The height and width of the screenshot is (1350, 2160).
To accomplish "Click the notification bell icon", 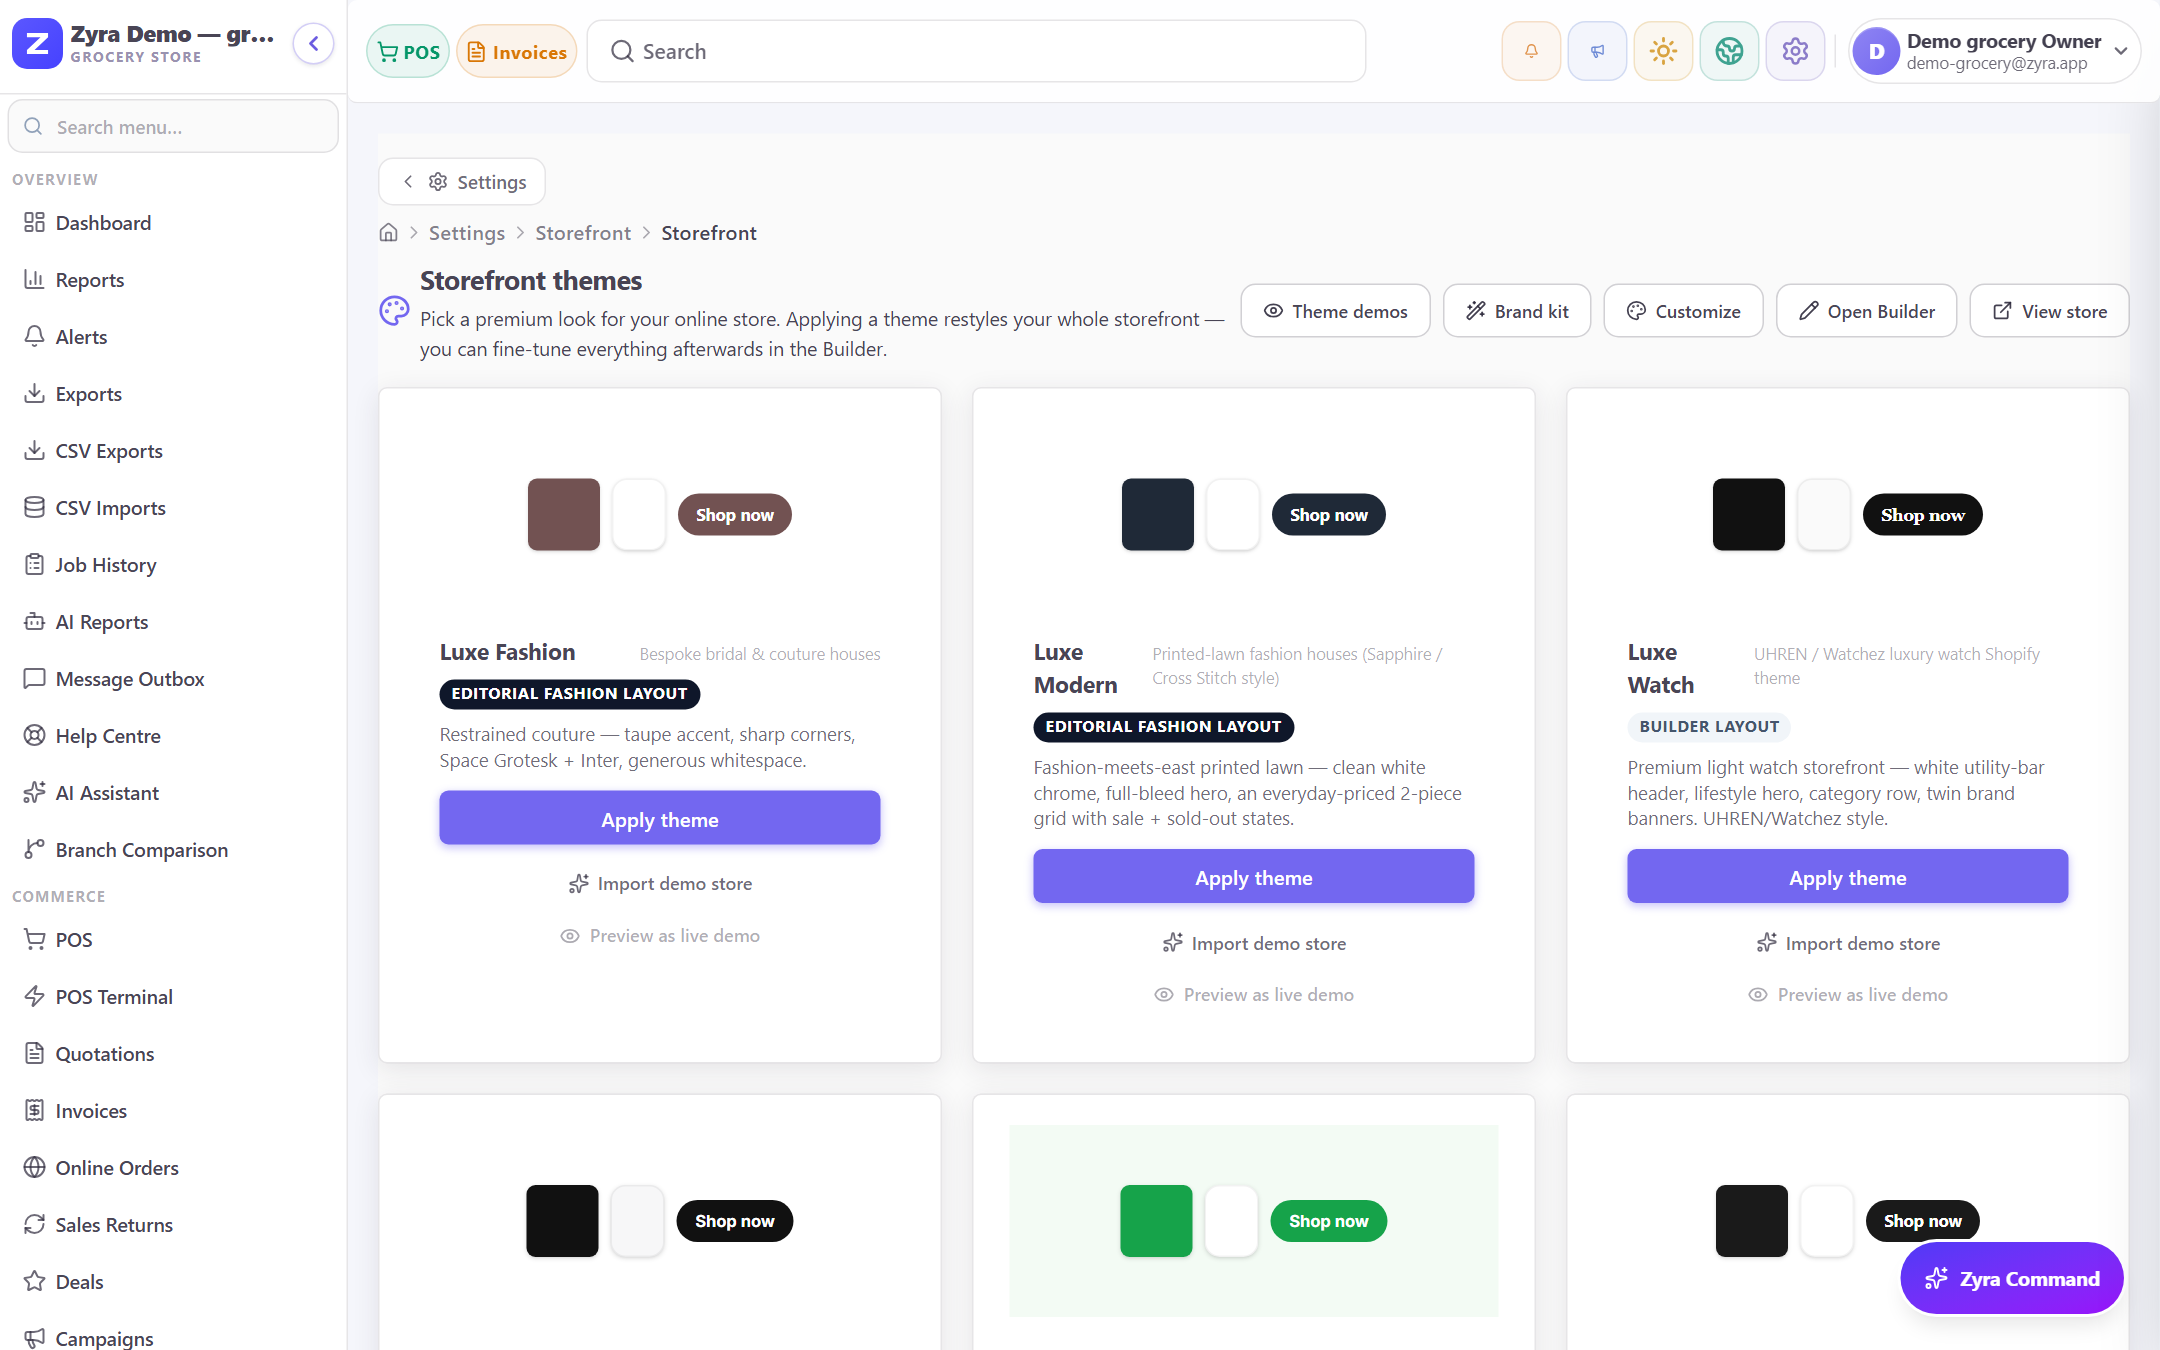I will coord(1531,51).
